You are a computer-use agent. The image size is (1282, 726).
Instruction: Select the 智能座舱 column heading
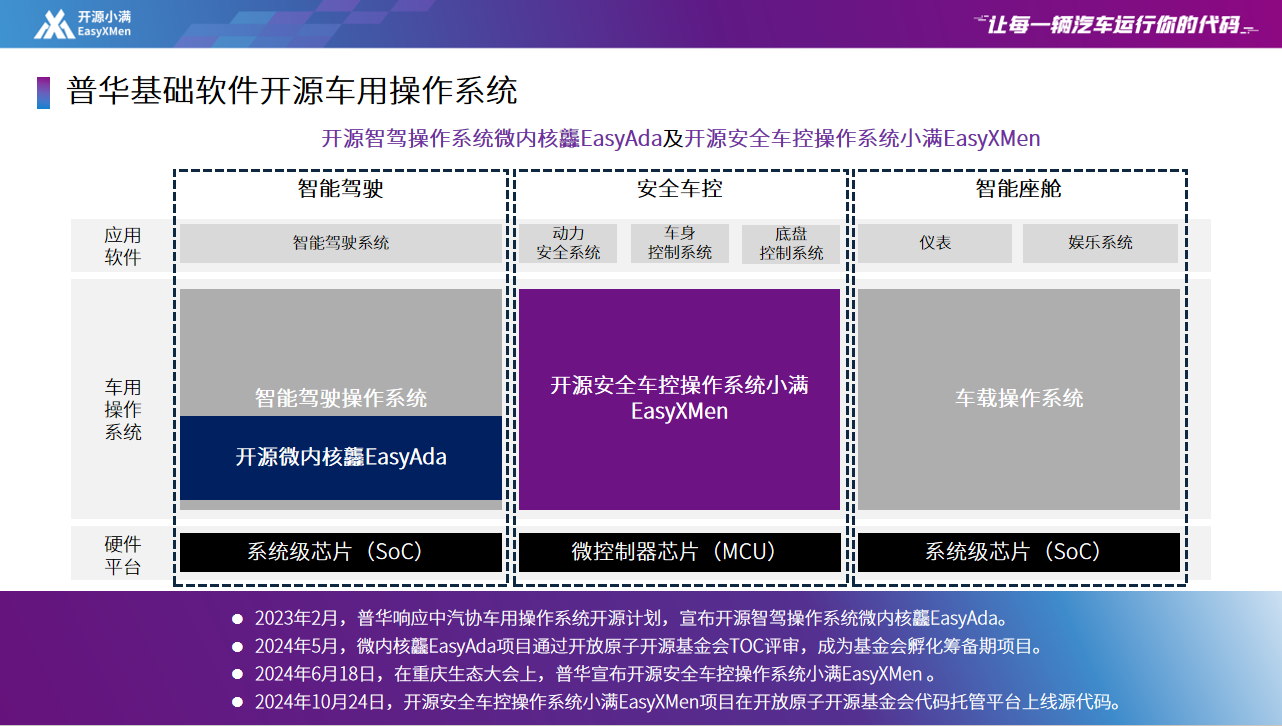1018,189
